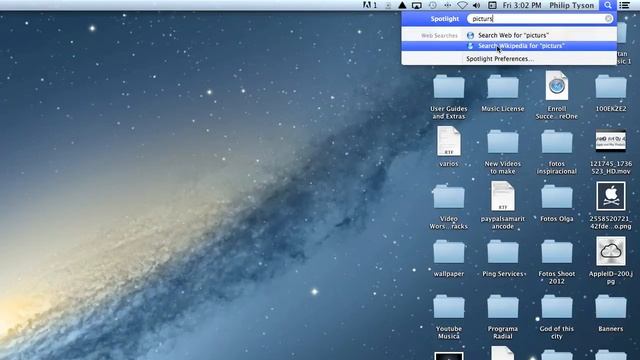Select the Video Wors...racks folder
This screenshot has width=640, height=360.
tap(449, 197)
